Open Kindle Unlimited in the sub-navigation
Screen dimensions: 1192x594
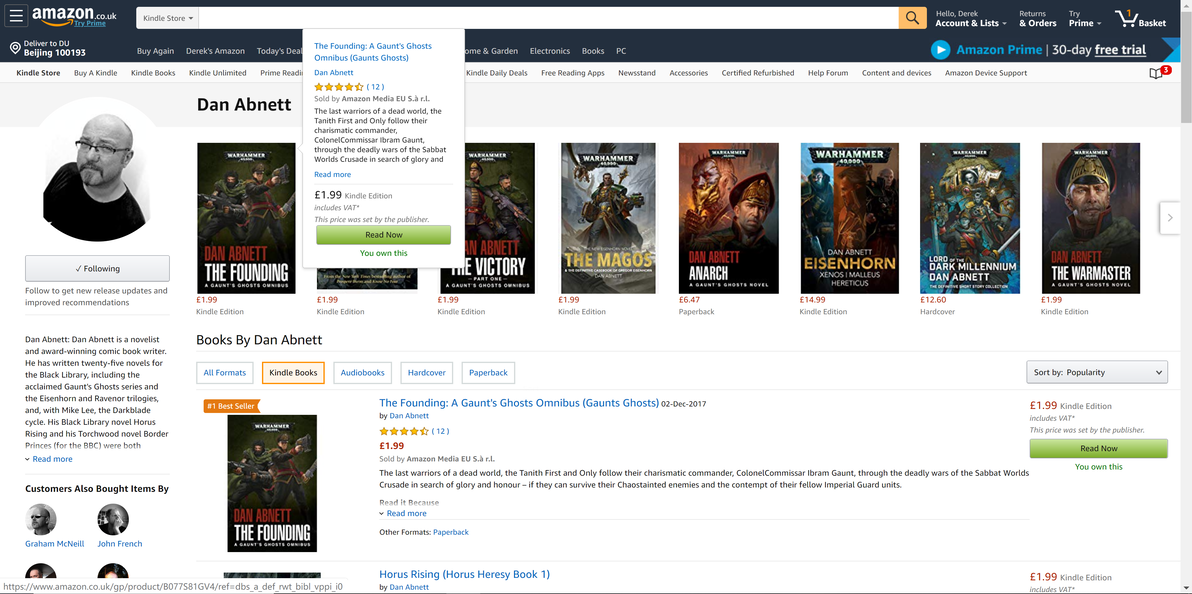(217, 73)
